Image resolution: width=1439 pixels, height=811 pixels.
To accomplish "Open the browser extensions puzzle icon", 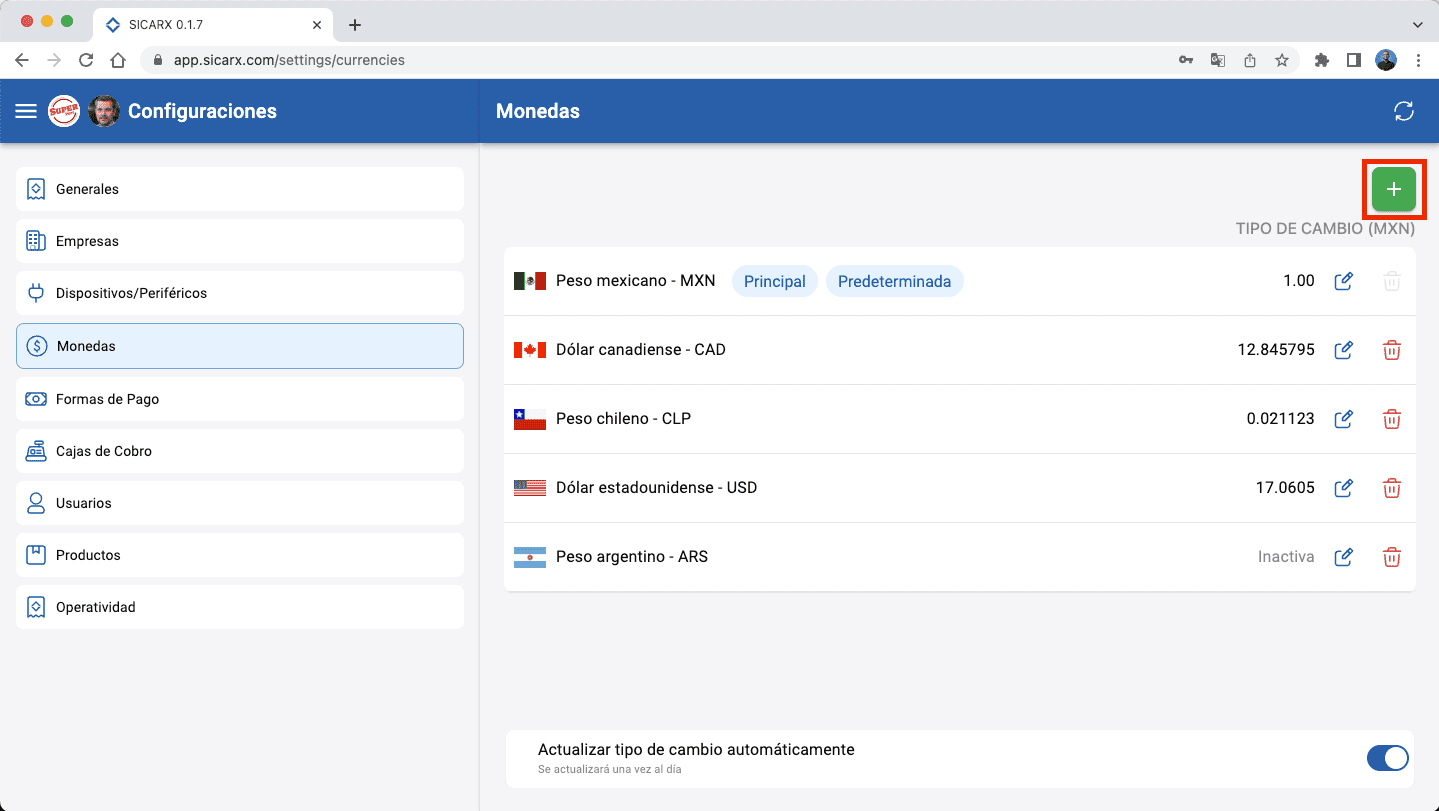I will coord(1321,59).
